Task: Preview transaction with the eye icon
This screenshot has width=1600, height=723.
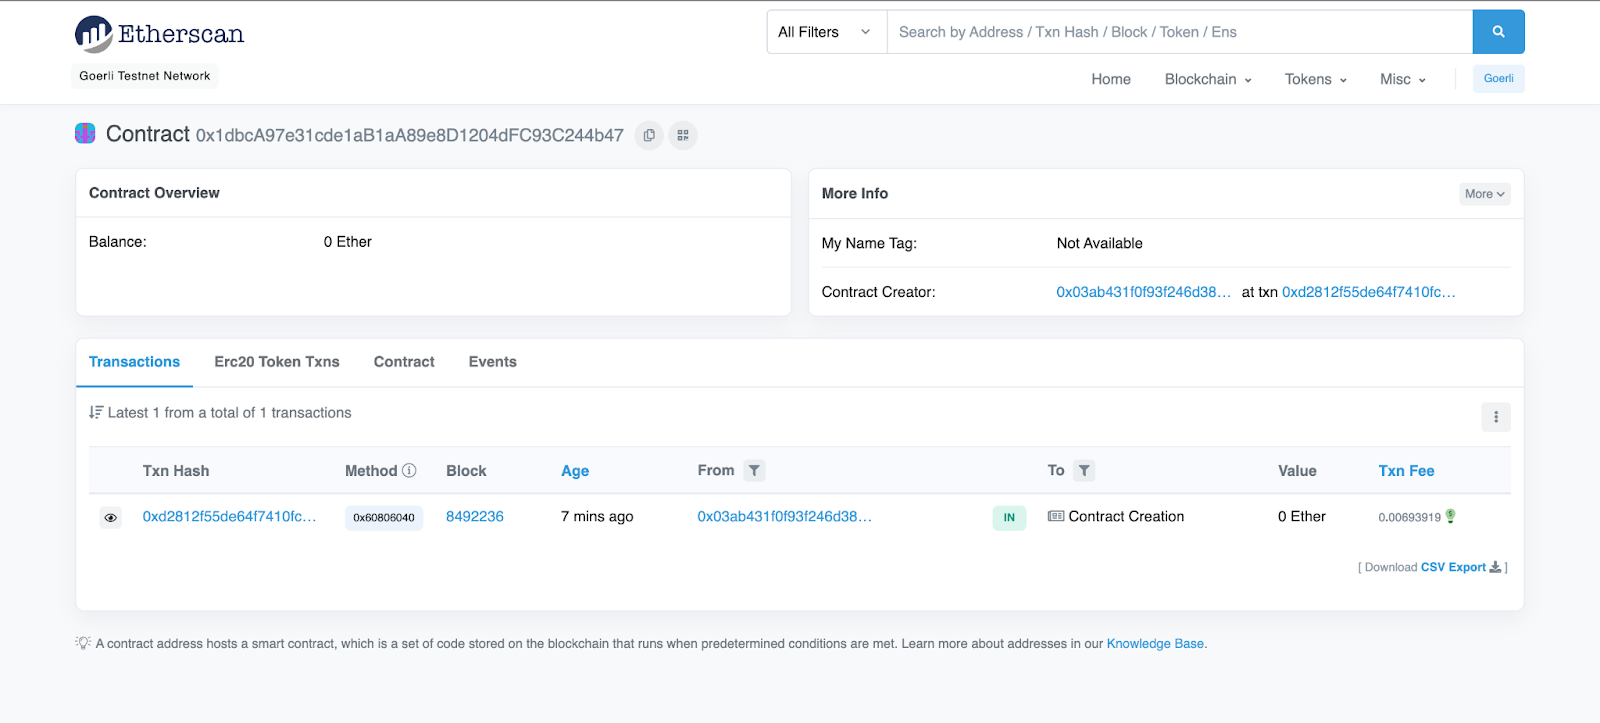Action: [x=111, y=518]
